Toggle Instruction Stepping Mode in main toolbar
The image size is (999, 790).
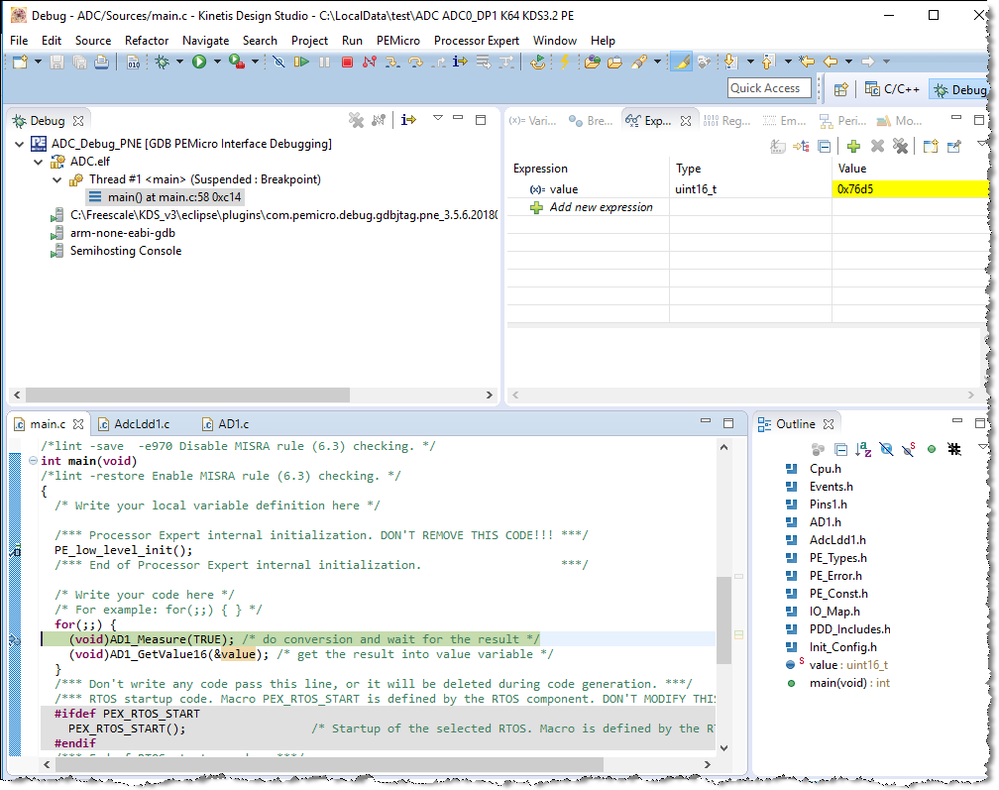click(460, 62)
